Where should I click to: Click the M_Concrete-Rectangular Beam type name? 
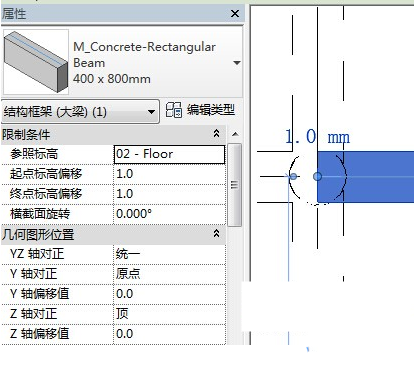pos(144,55)
